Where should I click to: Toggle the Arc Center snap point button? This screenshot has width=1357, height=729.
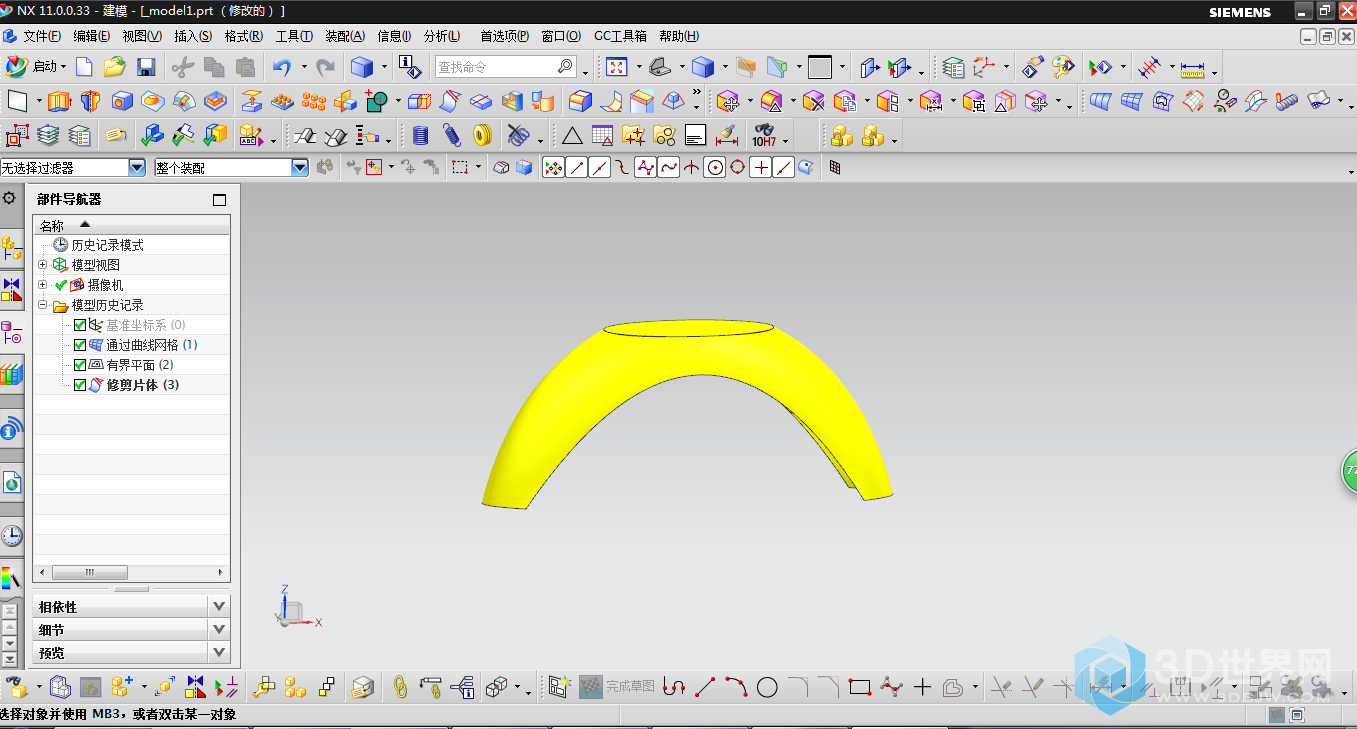click(714, 168)
